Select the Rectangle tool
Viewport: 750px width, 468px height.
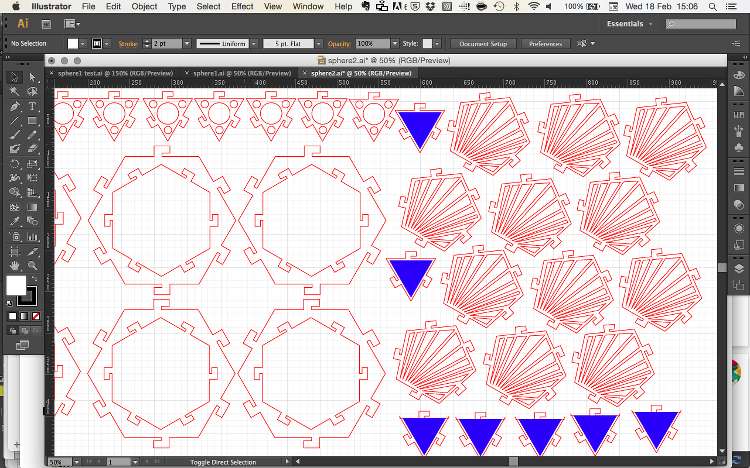click(32, 121)
